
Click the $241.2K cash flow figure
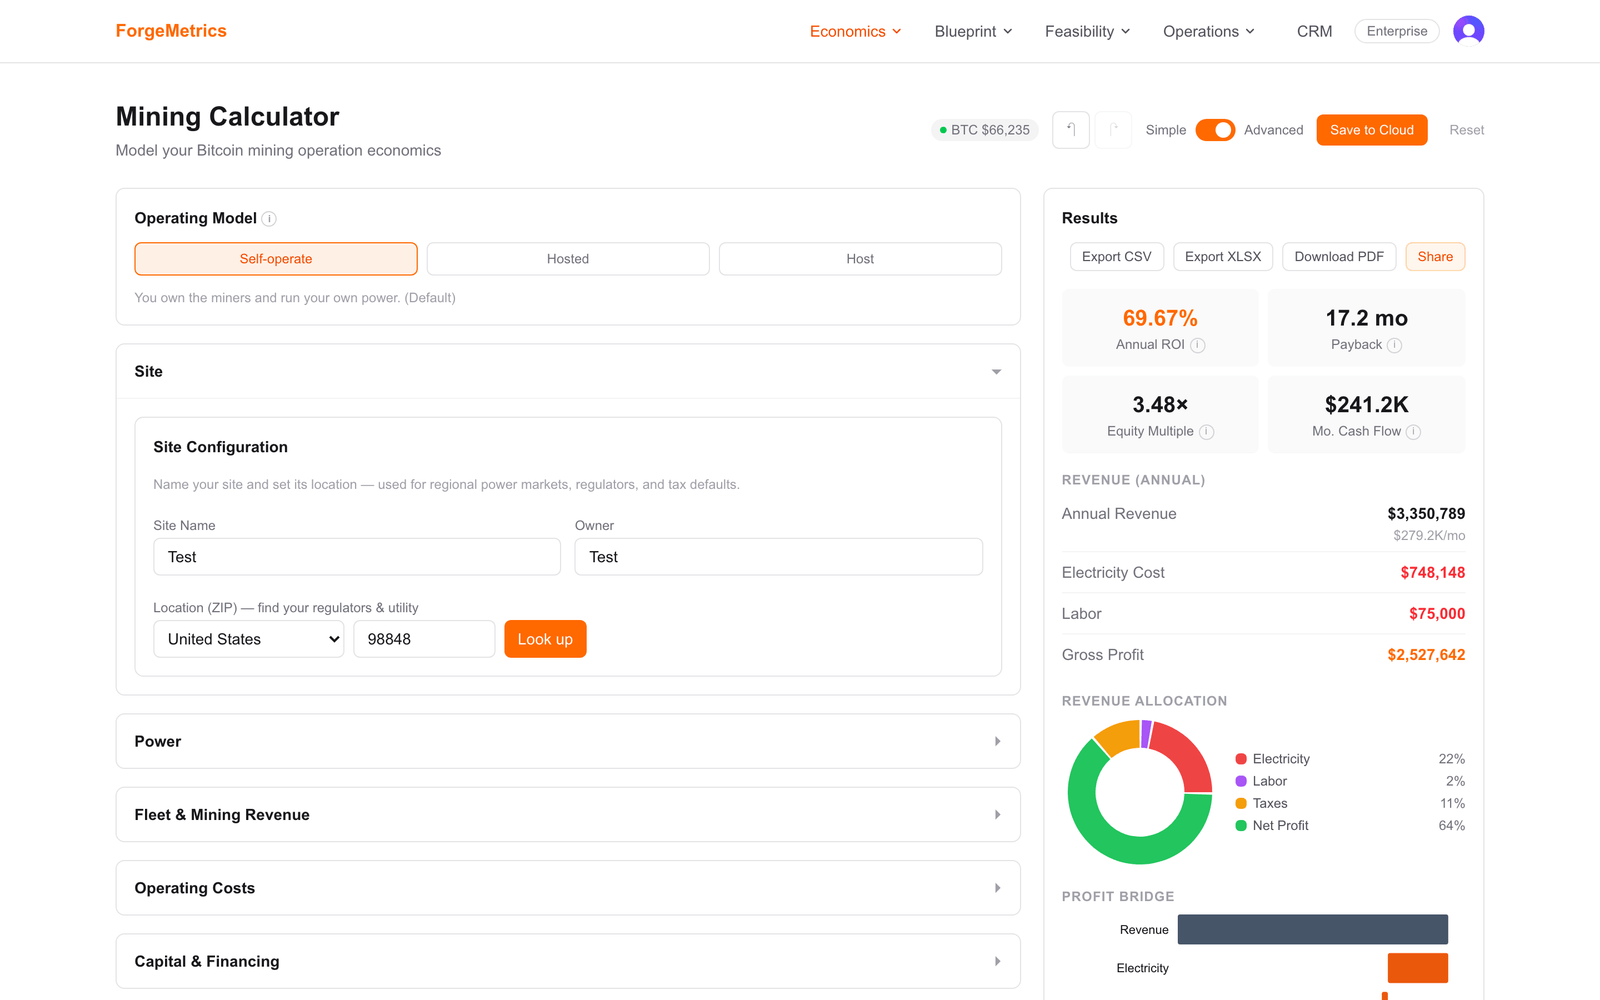(1367, 405)
